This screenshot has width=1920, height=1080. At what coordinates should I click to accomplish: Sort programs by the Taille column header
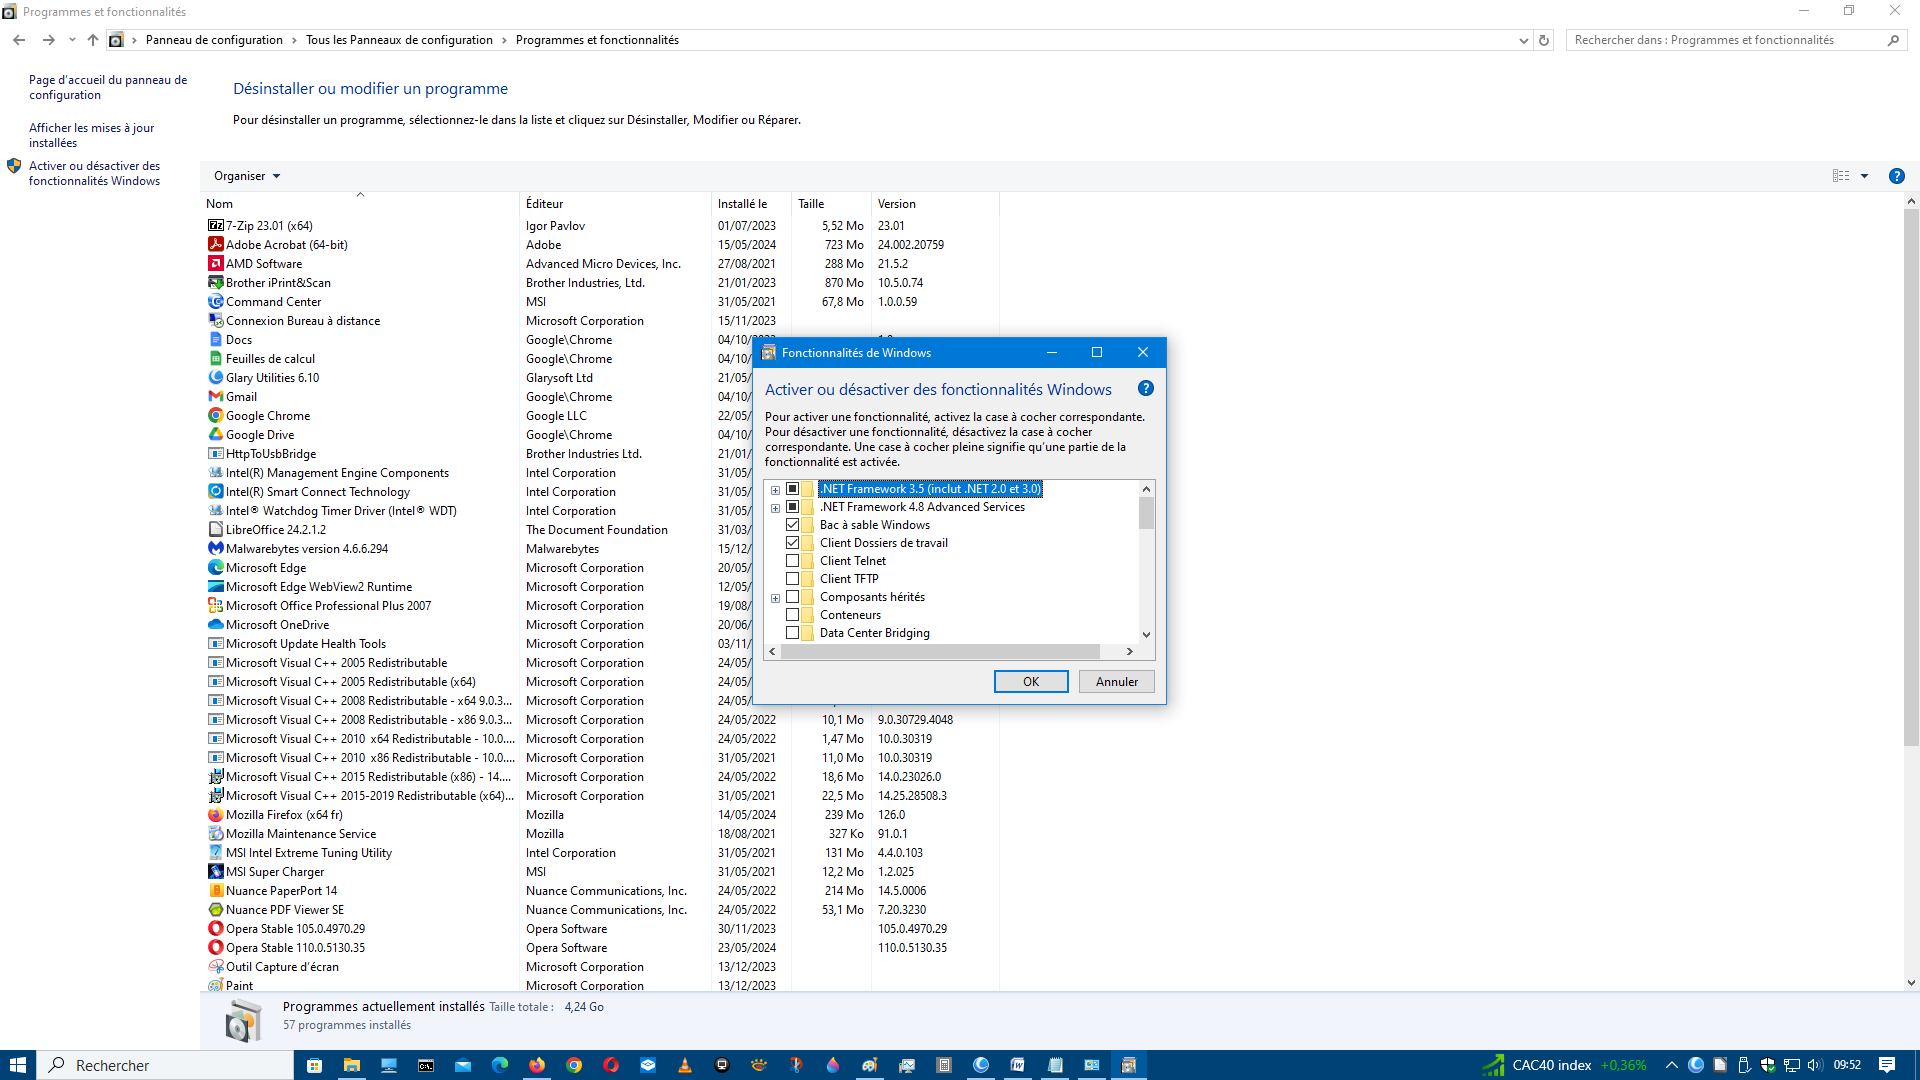pos(811,204)
